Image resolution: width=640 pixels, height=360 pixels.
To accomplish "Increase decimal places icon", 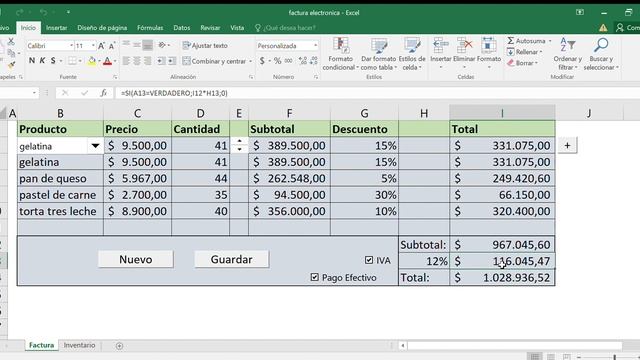I will [302, 61].
